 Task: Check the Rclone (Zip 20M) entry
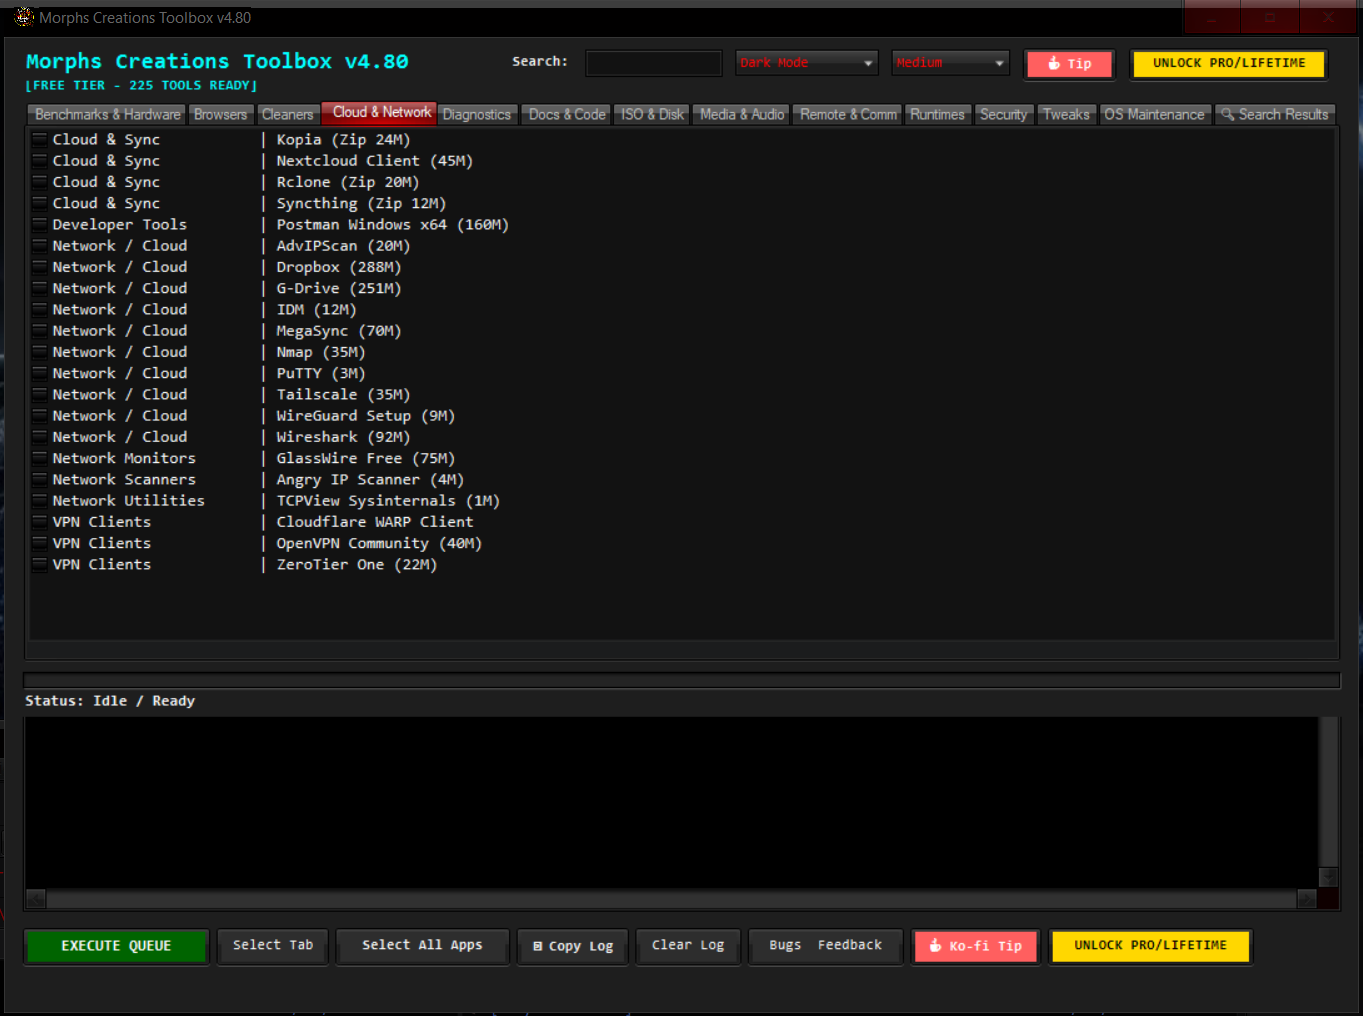coord(40,182)
